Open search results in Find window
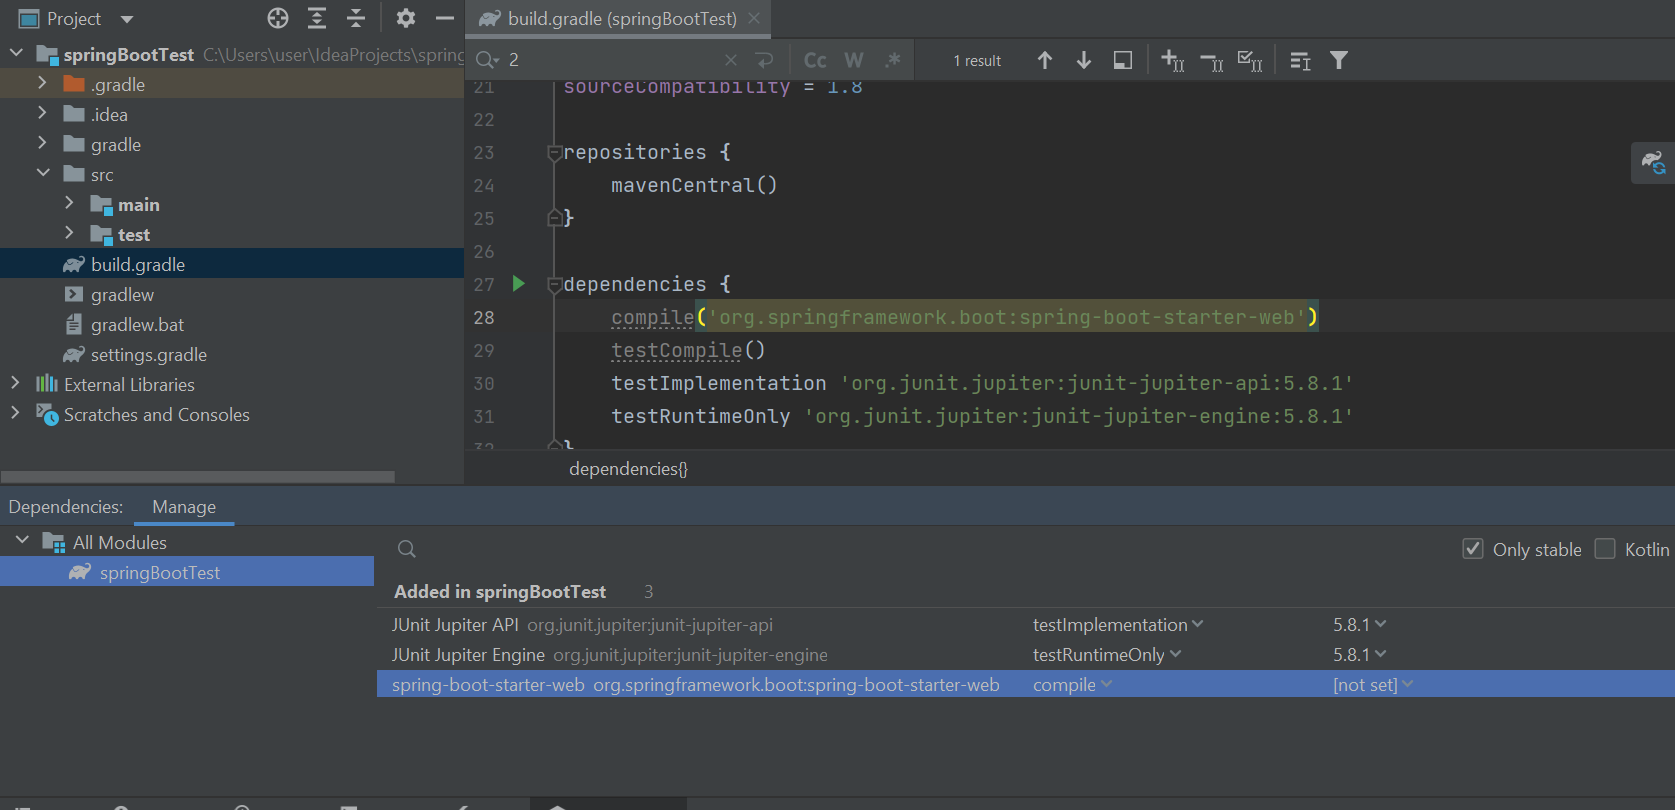The height and width of the screenshot is (810, 1675). (x=1123, y=60)
